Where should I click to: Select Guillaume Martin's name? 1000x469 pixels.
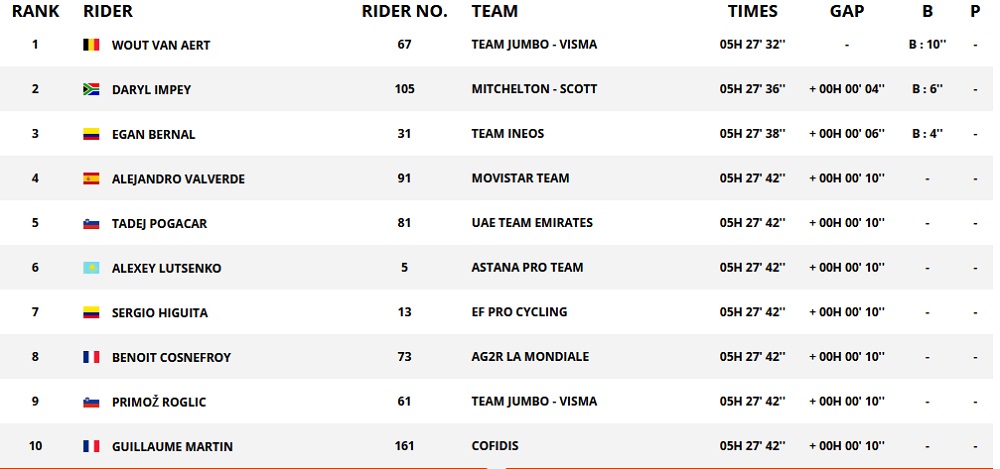coord(172,447)
